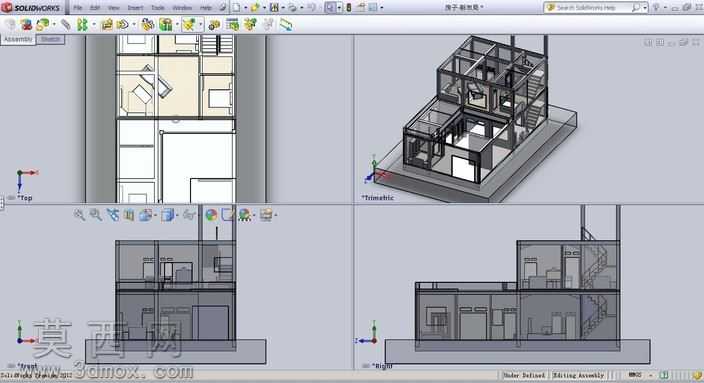704x383 pixels.
Task: Click the *Right view label
Action: [x=382, y=366]
